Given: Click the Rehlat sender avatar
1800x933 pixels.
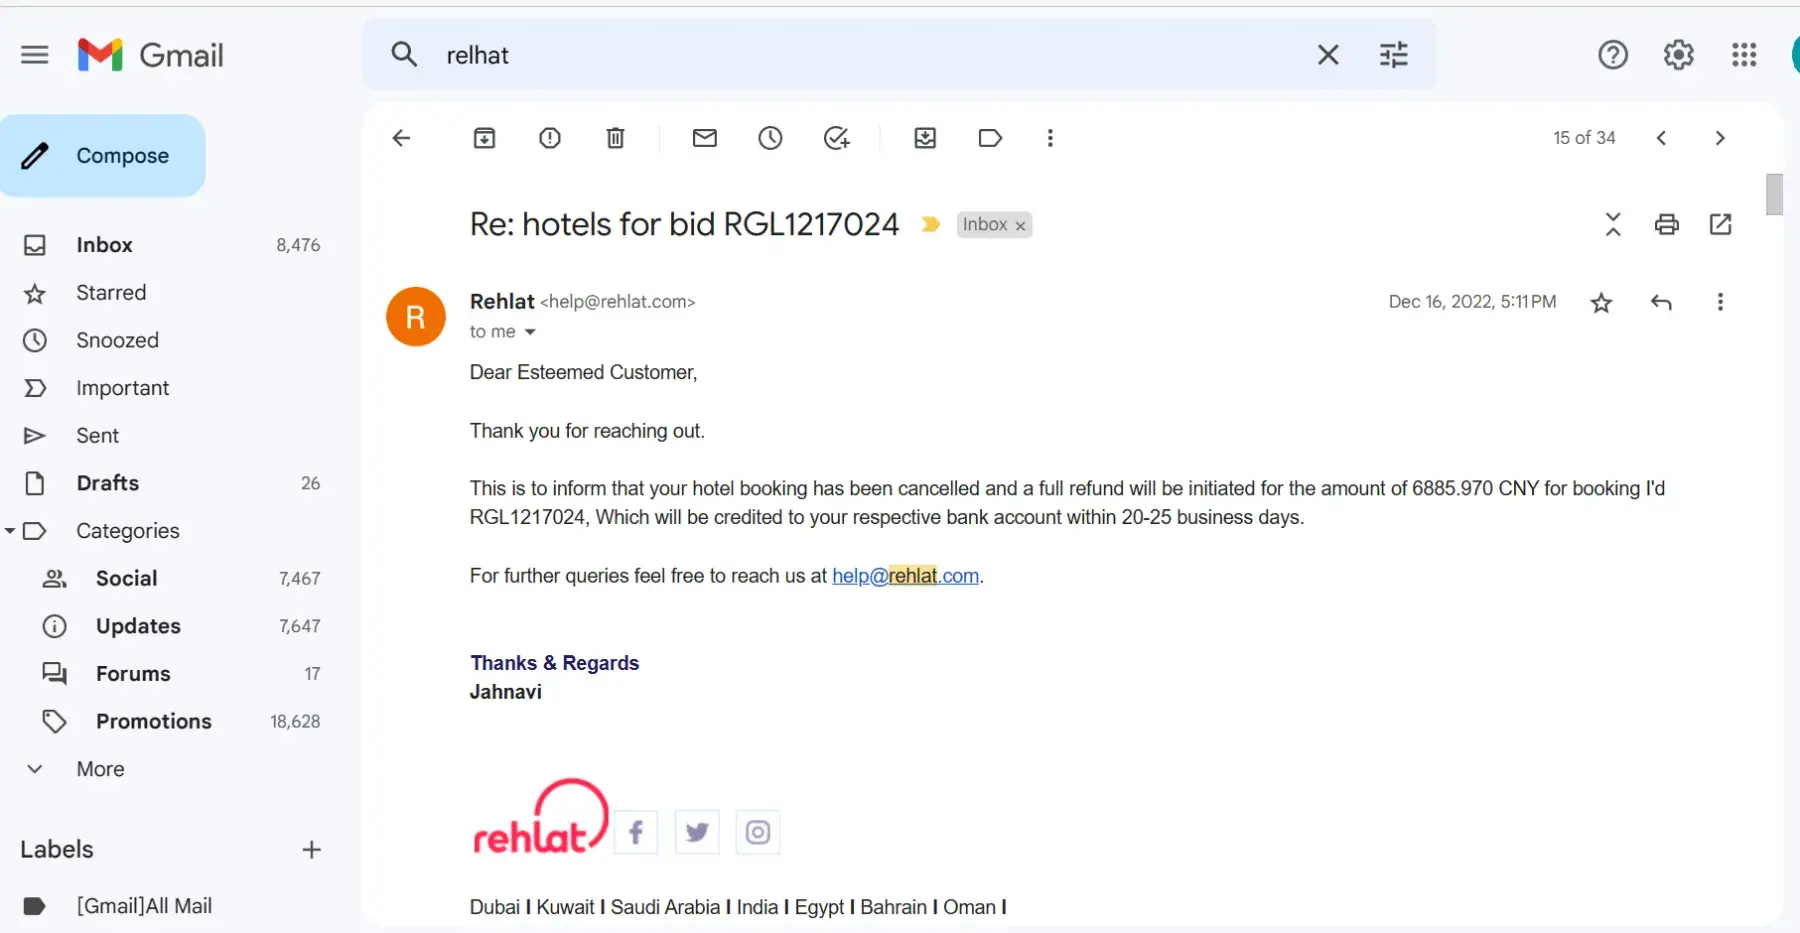Looking at the screenshot, I should pyautogui.click(x=416, y=317).
